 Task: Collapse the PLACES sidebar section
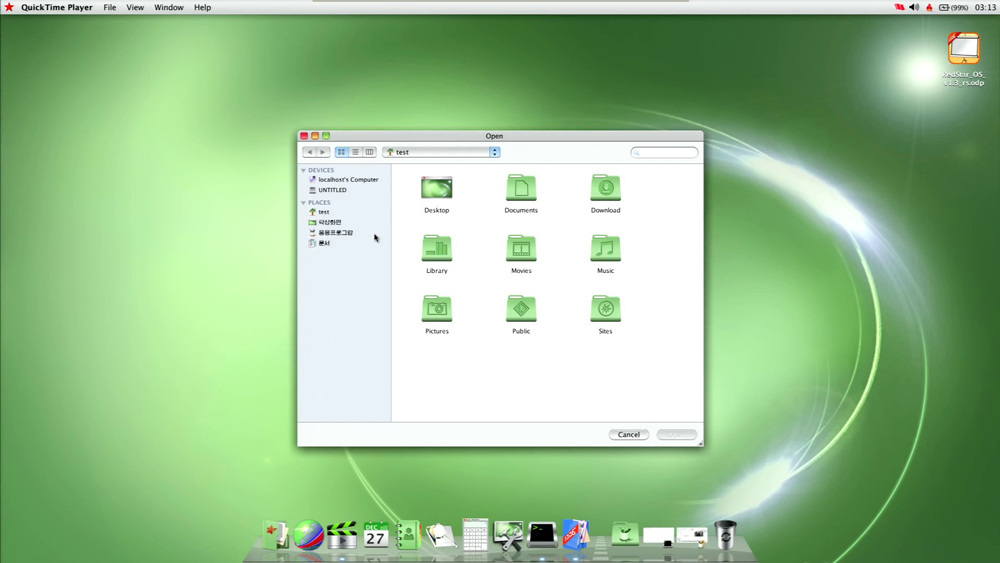(x=304, y=203)
